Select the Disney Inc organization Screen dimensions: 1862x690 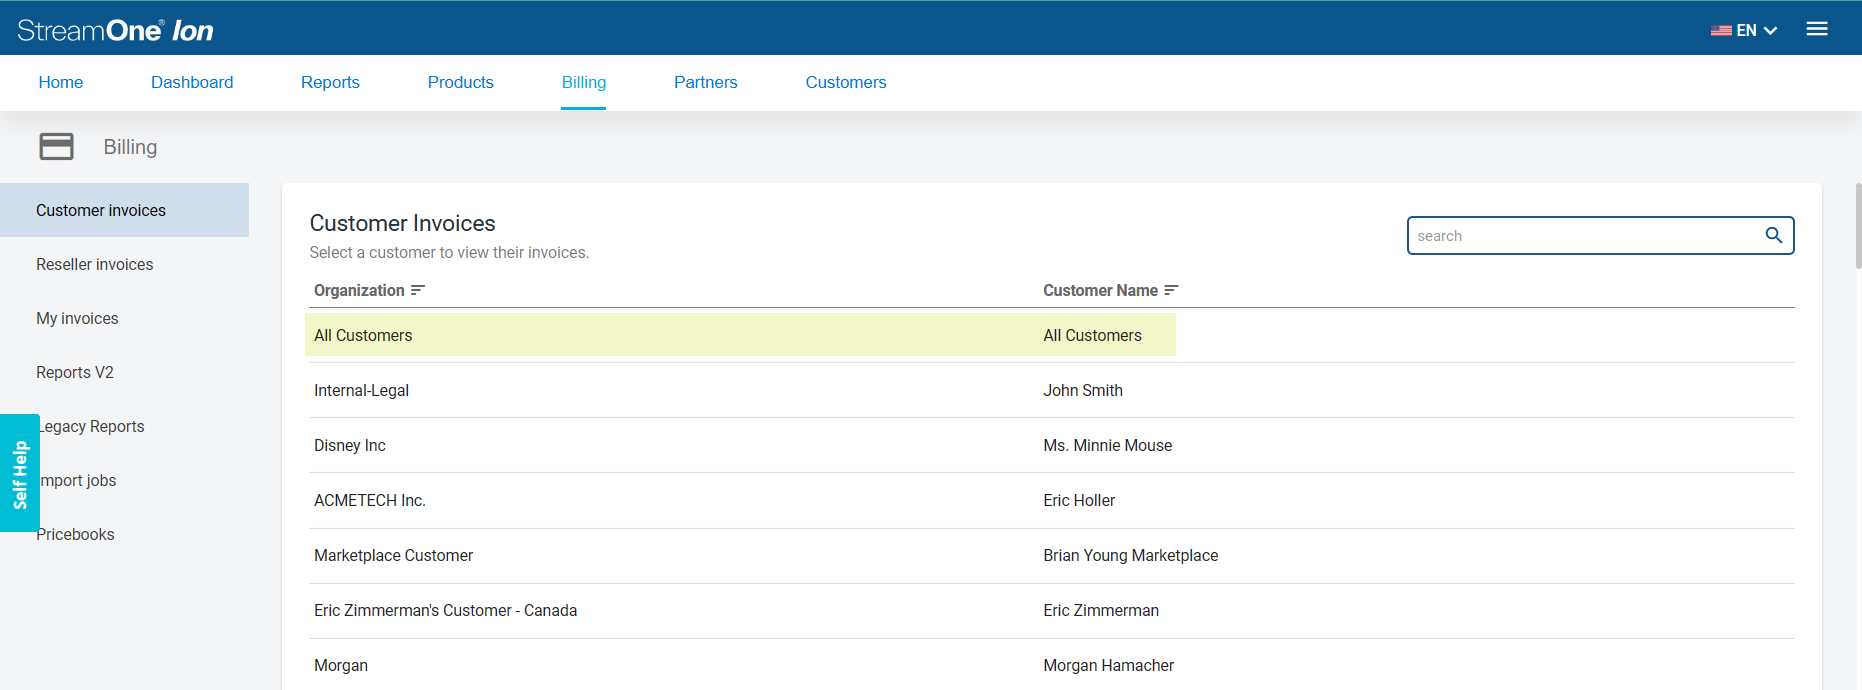coord(350,445)
